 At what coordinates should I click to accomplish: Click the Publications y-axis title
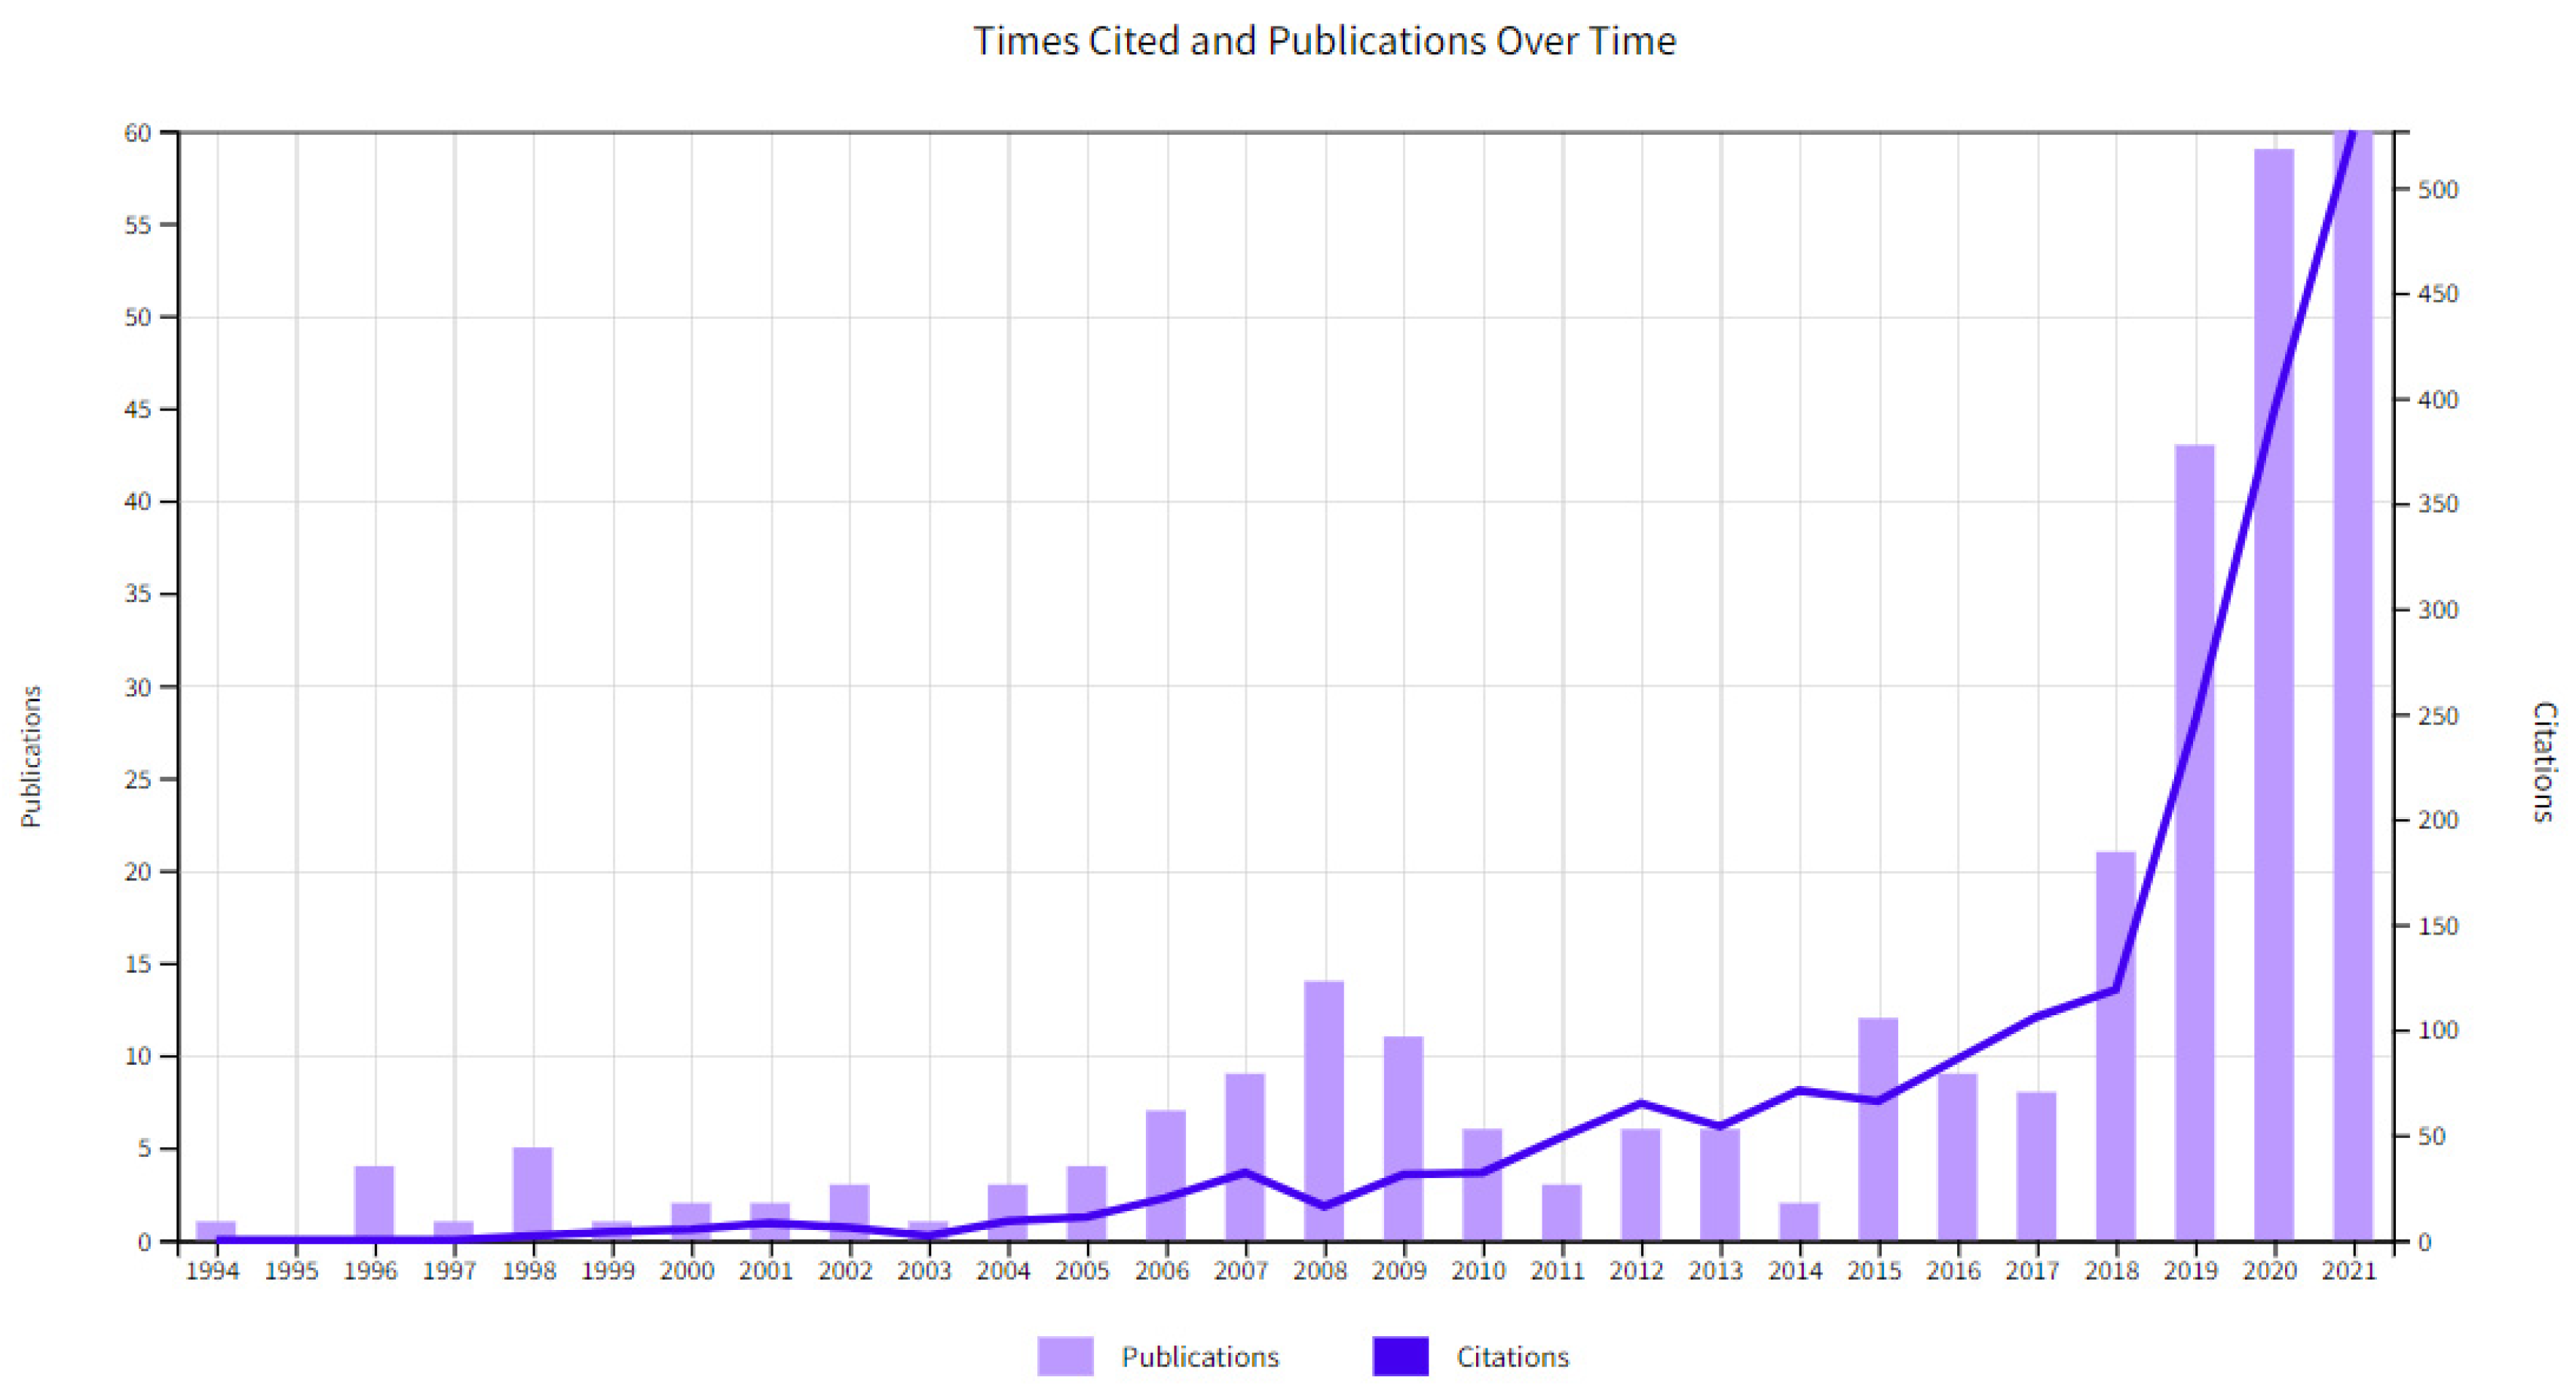point(31,756)
